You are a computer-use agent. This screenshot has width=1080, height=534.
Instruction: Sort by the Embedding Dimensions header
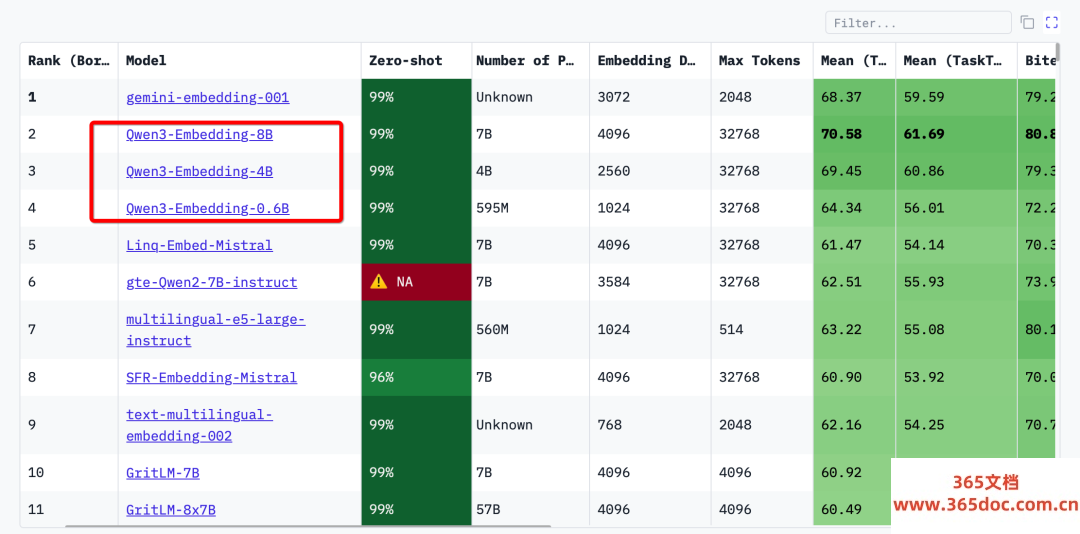[646, 61]
